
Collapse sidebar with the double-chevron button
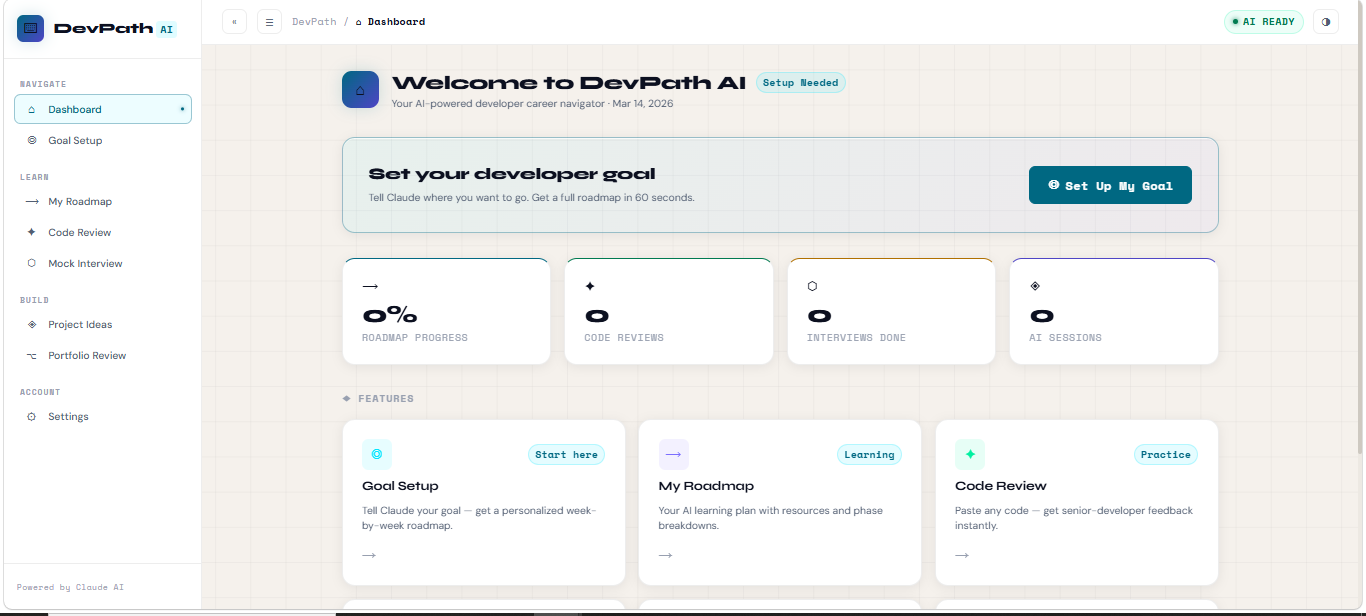coord(234,21)
